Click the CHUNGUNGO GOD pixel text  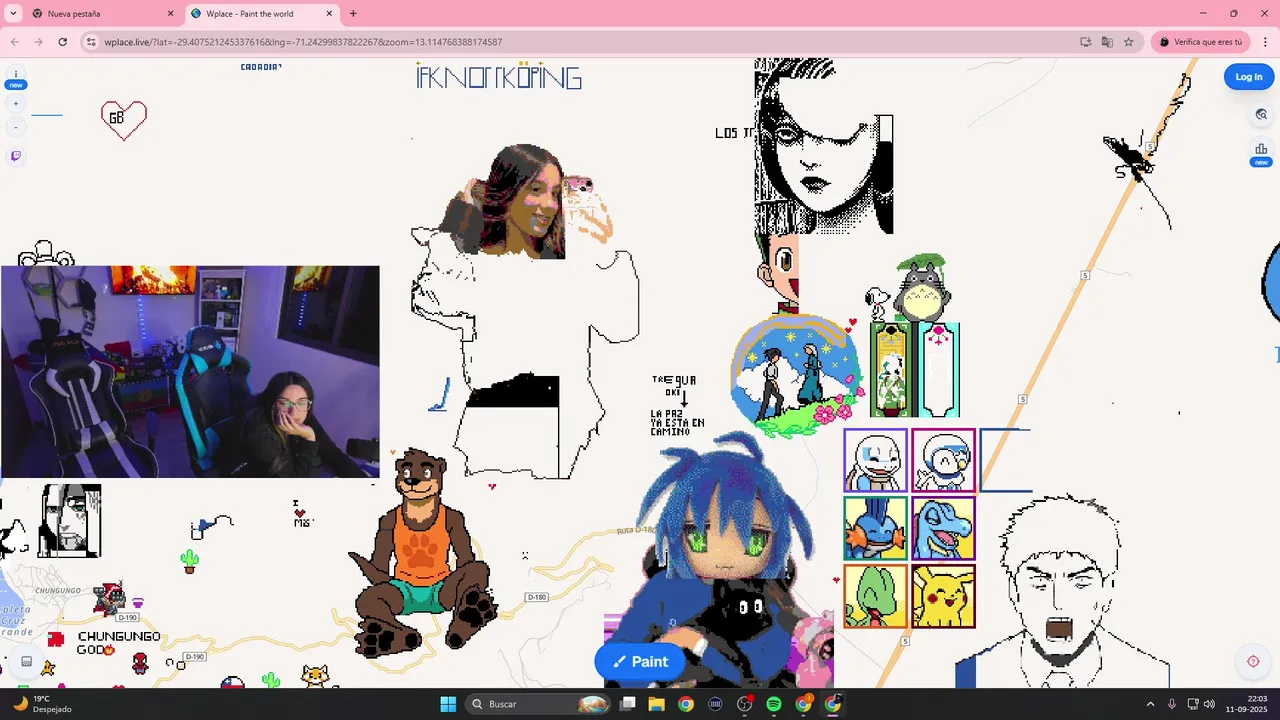[x=119, y=643]
